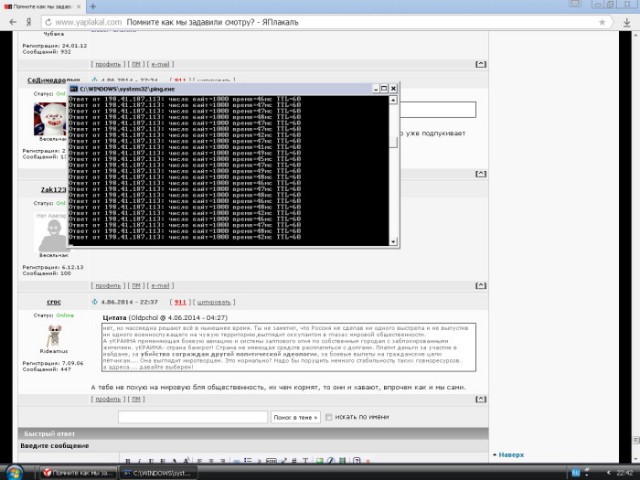Expand hidden tray icons arrow

[x=608, y=473]
